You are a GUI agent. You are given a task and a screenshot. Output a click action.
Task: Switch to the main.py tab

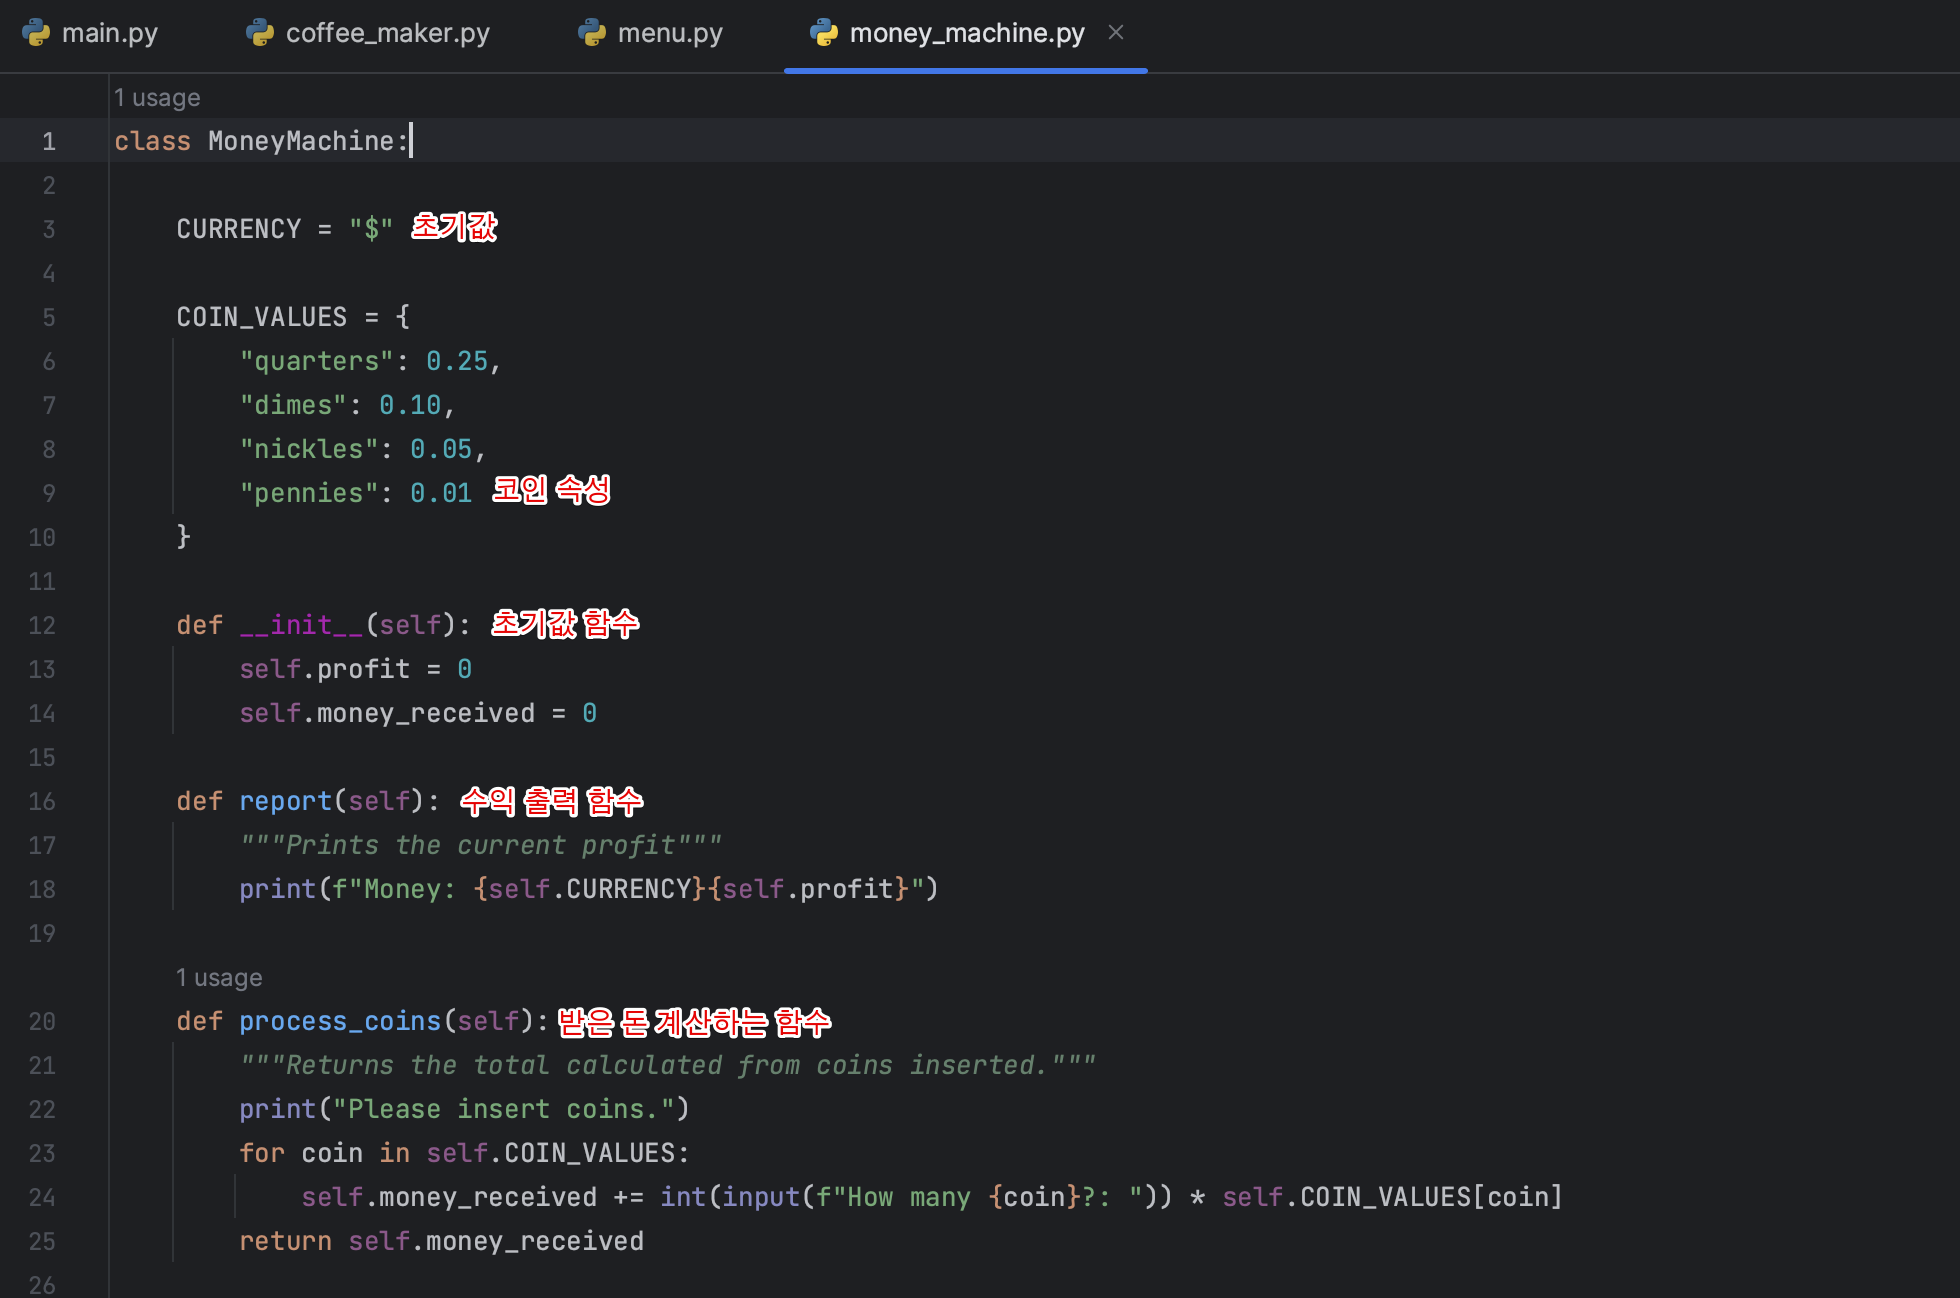(91, 33)
